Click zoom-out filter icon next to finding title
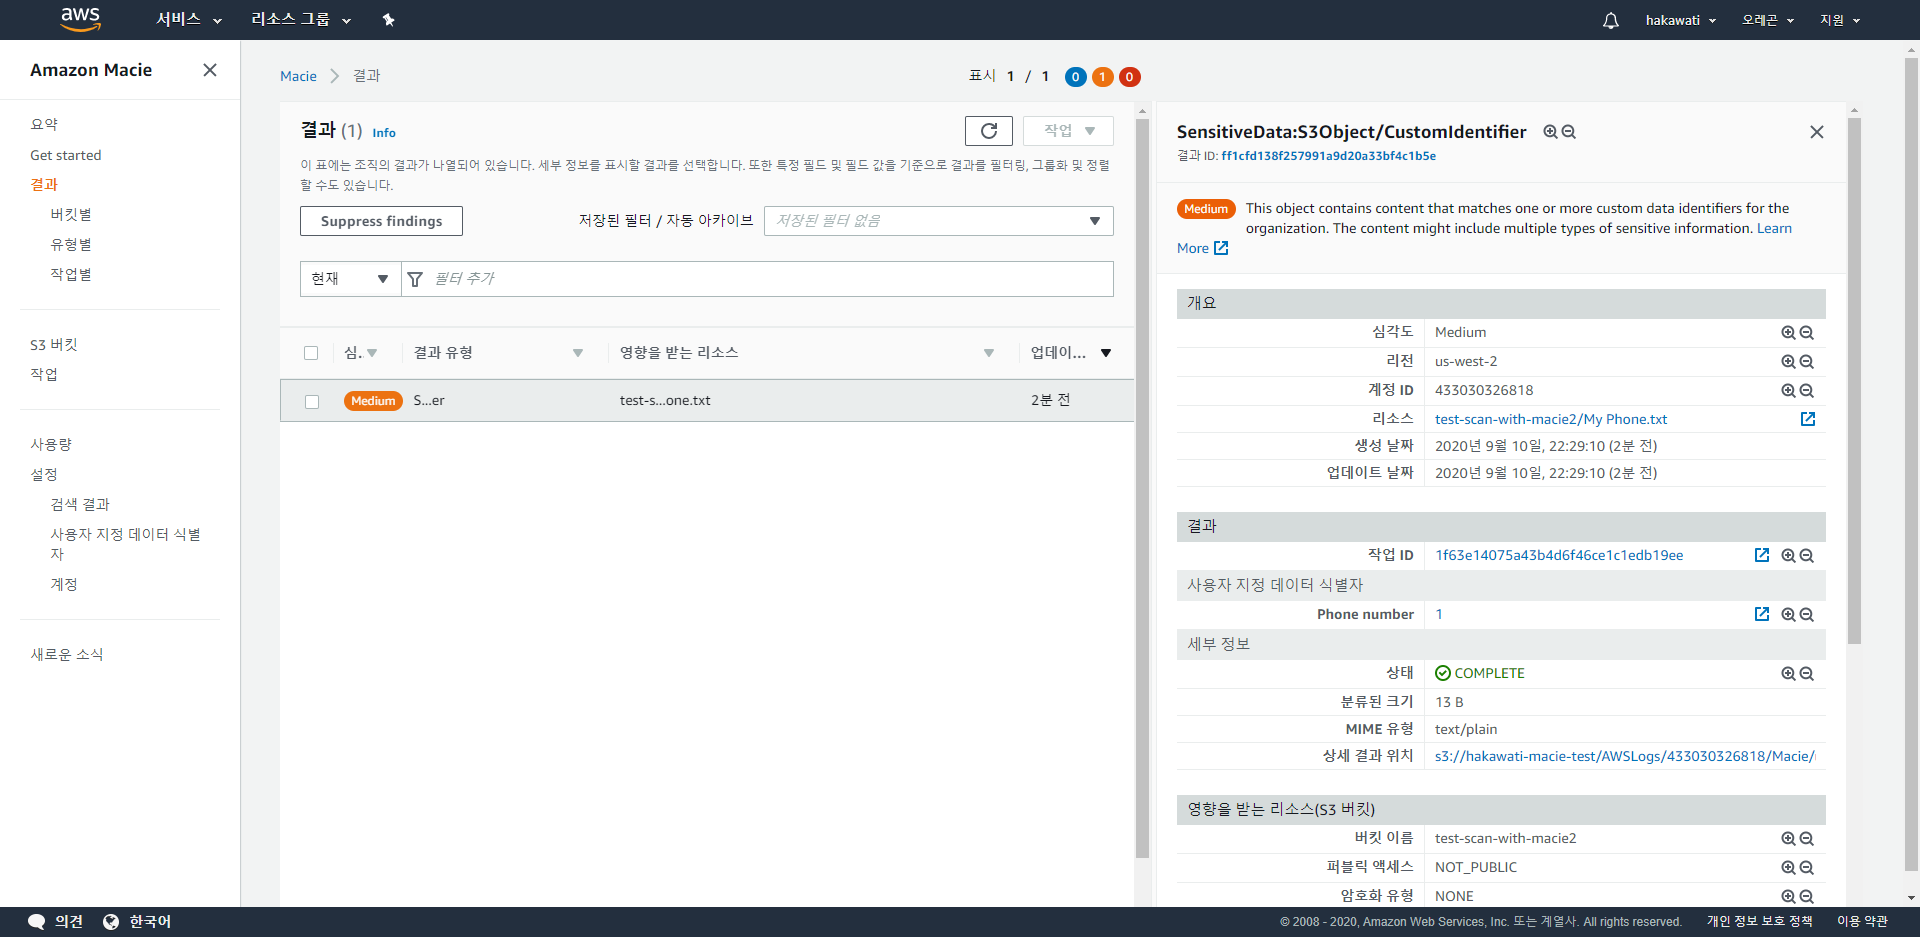This screenshot has height=937, width=1920. [1569, 132]
